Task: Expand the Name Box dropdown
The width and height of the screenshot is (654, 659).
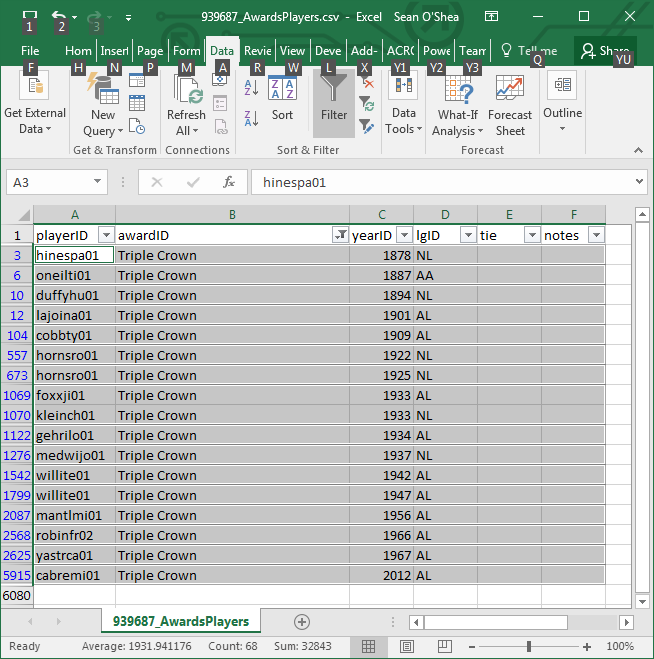Action: 97,182
